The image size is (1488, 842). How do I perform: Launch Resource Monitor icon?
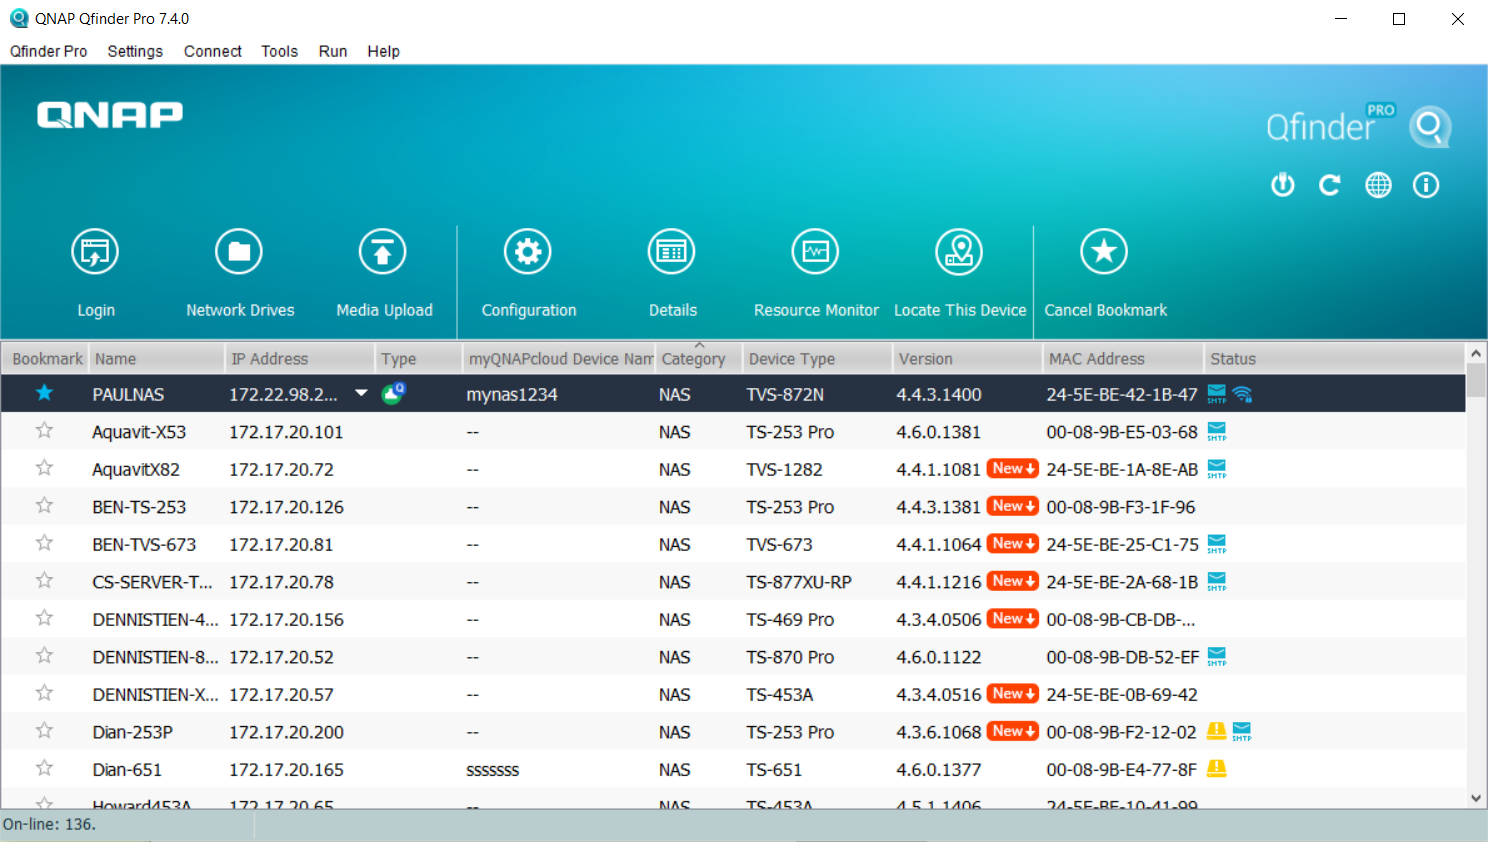click(x=816, y=252)
